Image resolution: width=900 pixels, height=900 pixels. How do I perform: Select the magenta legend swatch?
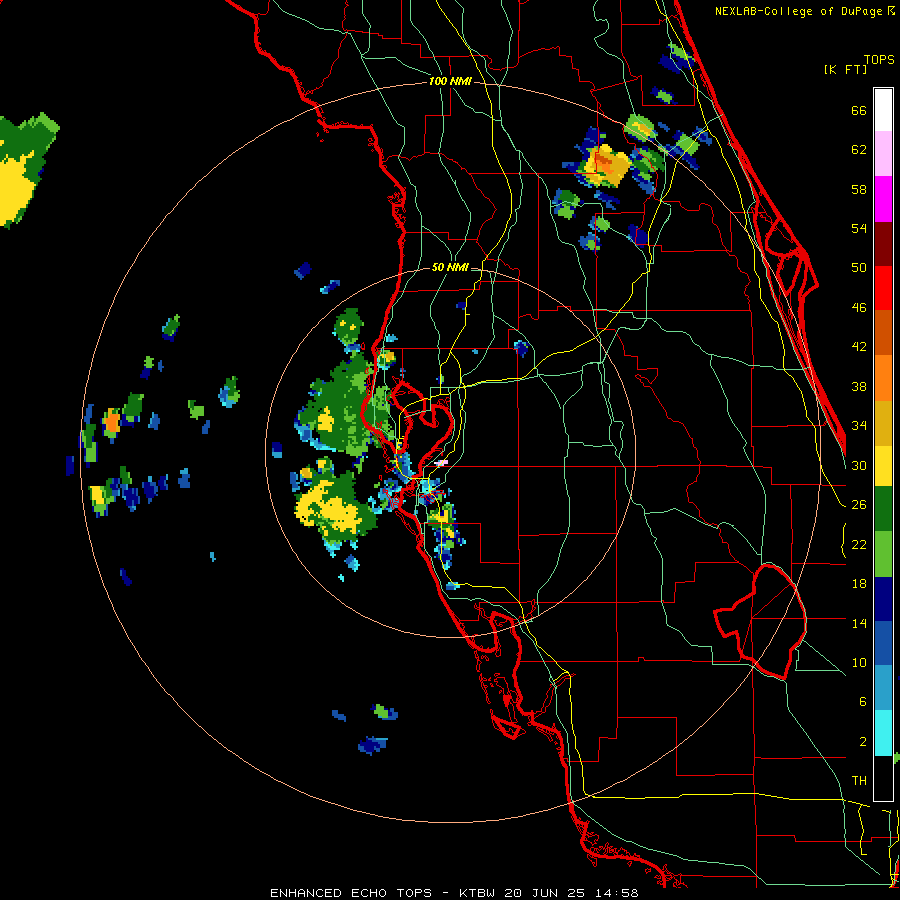coord(883,199)
